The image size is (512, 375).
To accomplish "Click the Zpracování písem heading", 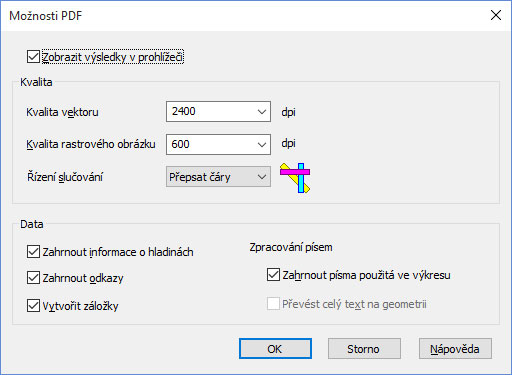I will (291, 247).
